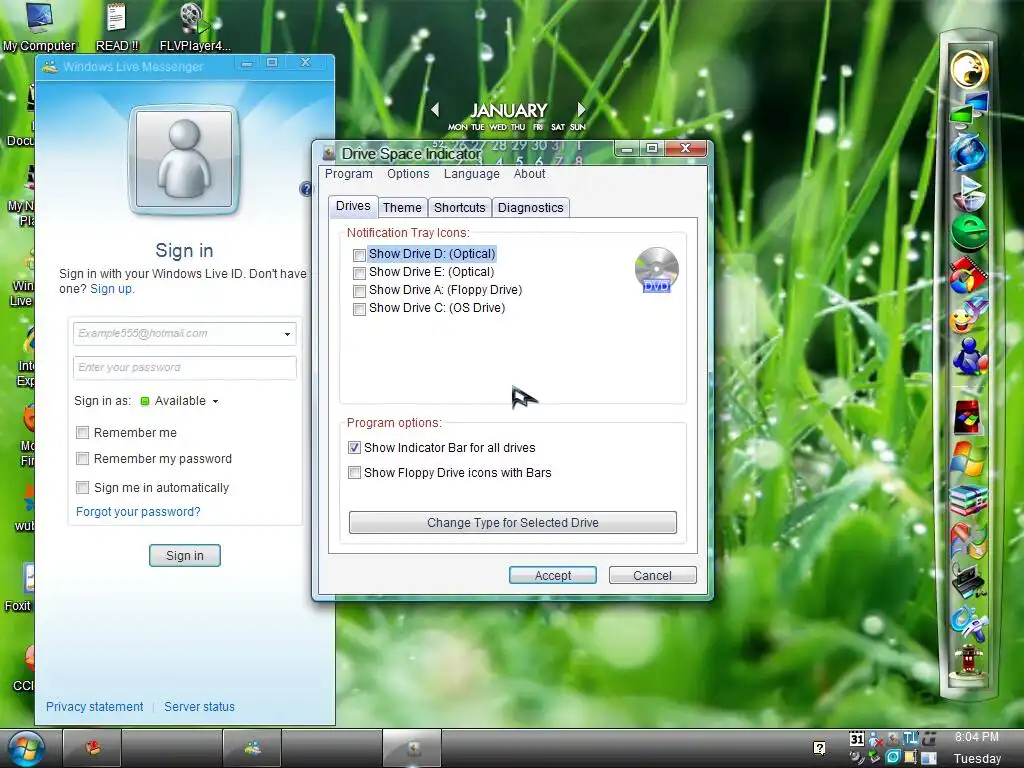Click the large Windows flag logo dock icon
The width and height of the screenshot is (1024, 768).
pyautogui.click(x=969, y=458)
